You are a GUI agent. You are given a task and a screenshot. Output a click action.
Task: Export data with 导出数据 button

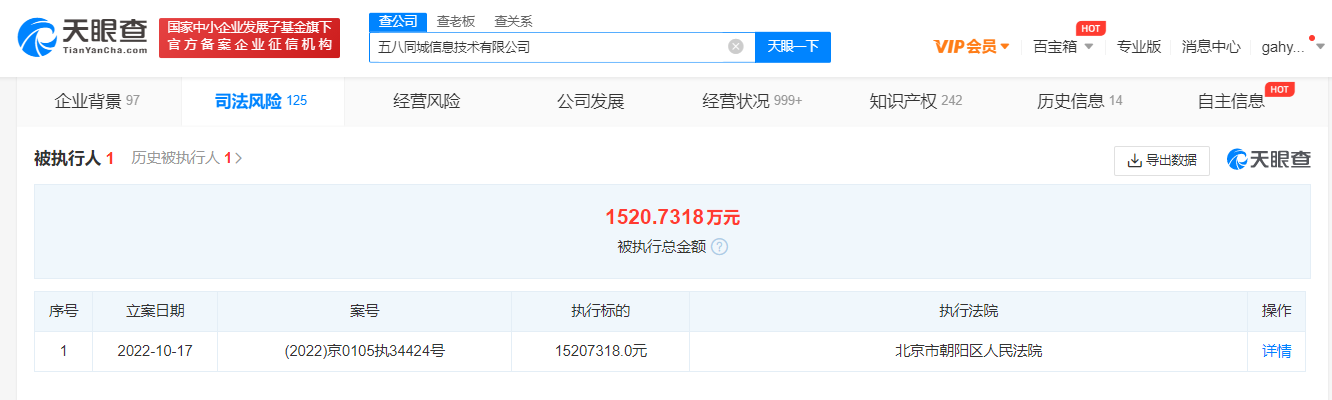[1161, 160]
